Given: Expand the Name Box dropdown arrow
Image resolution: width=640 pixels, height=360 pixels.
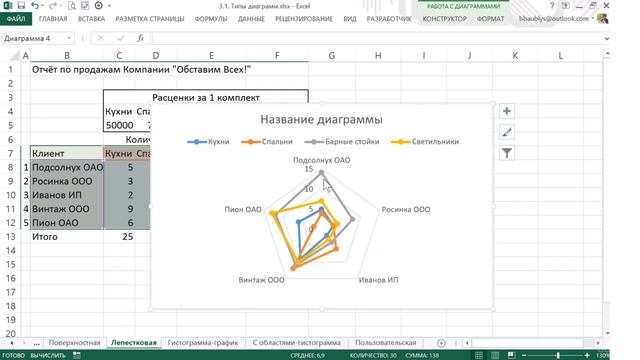Looking at the screenshot, I should [69, 38].
